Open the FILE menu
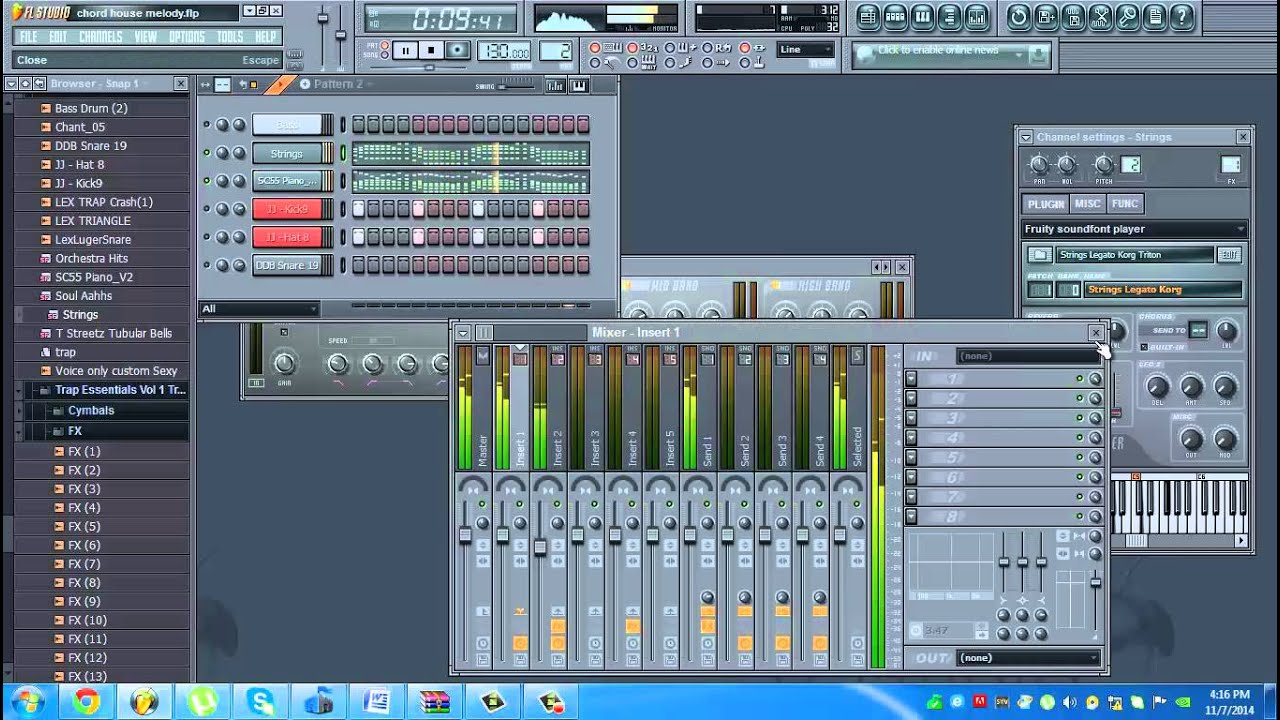Image resolution: width=1280 pixels, height=720 pixels. [29, 37]
